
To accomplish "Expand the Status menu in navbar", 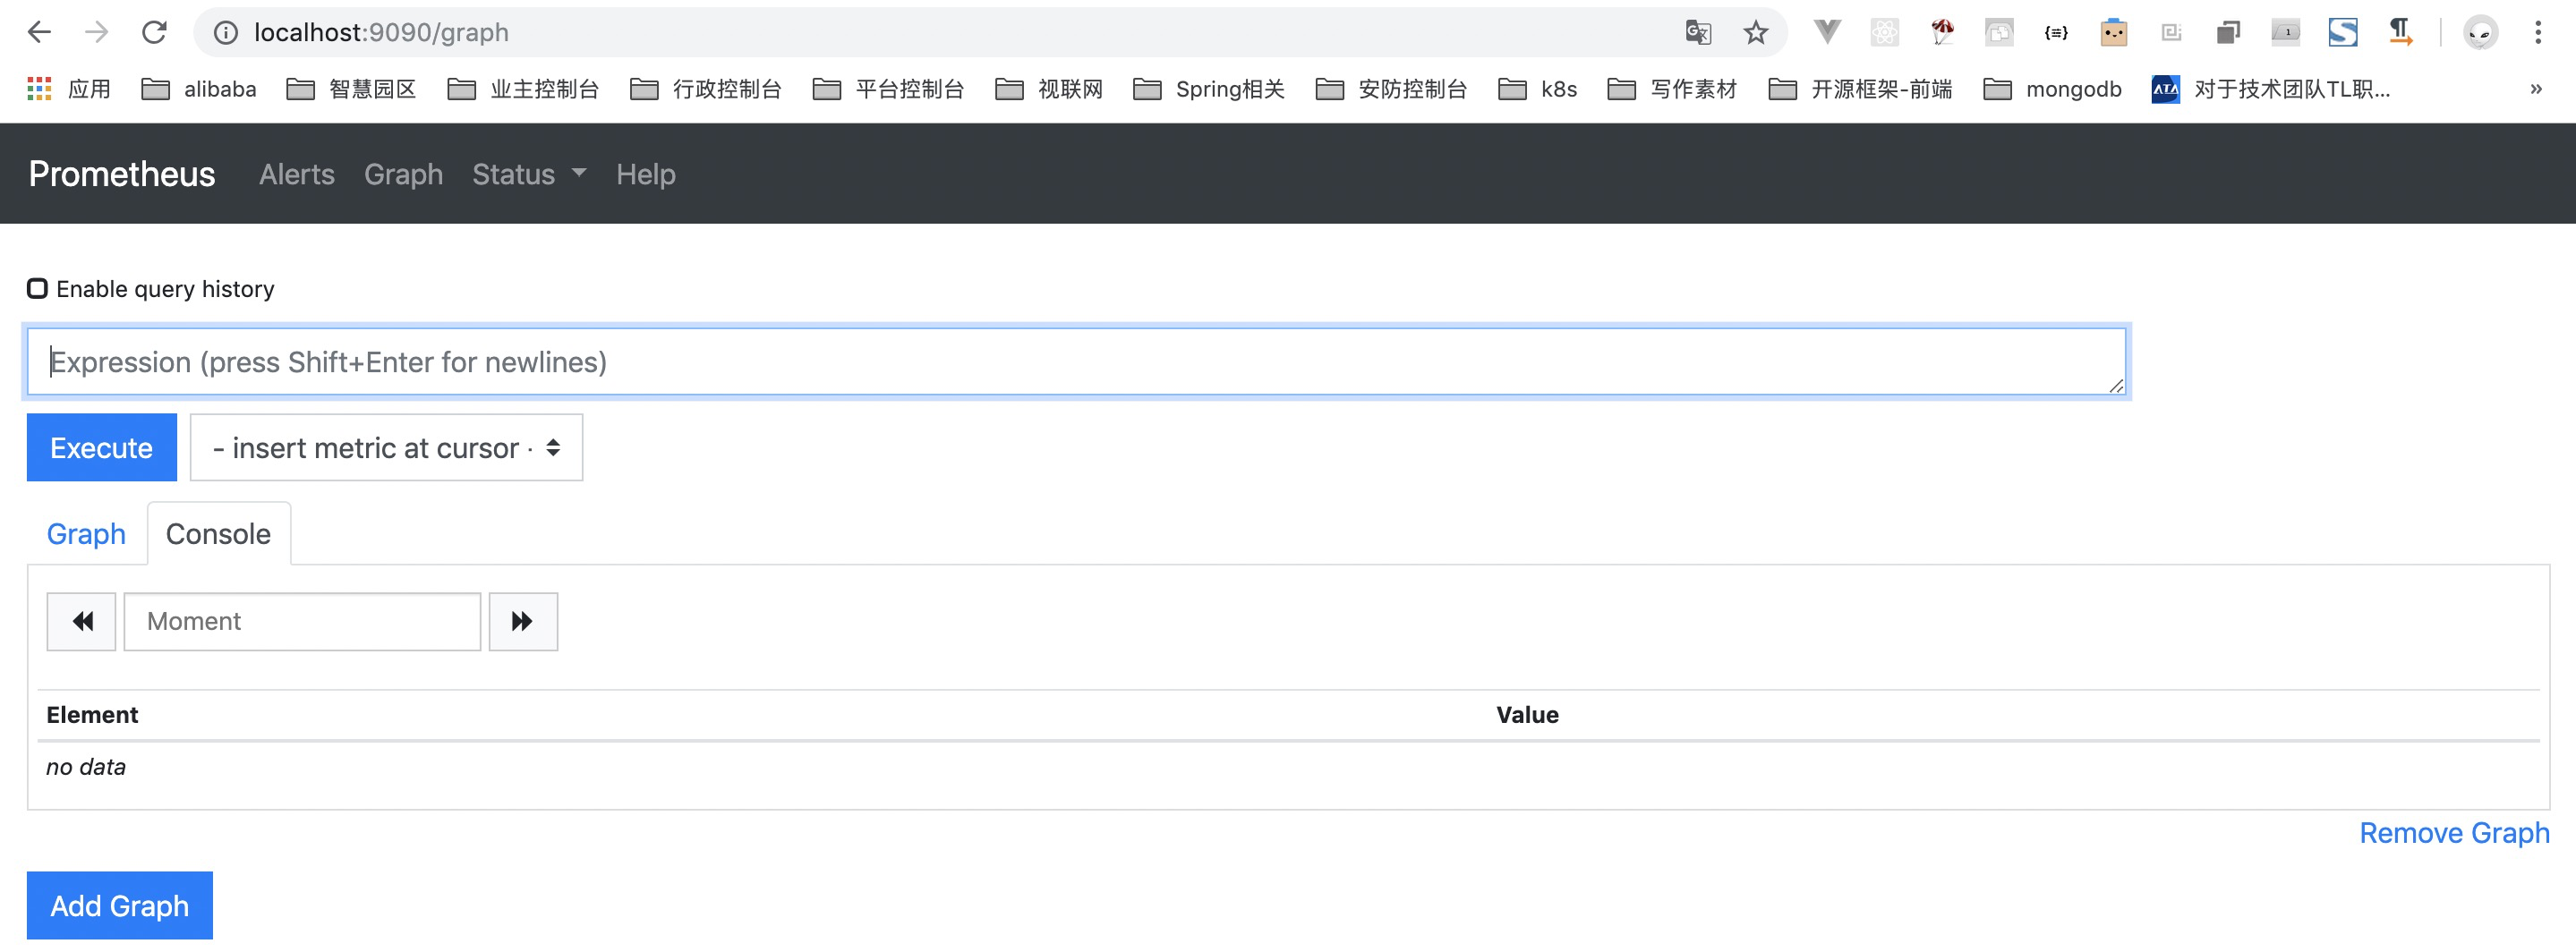I will pyautogui.click(x=528, y=174).
